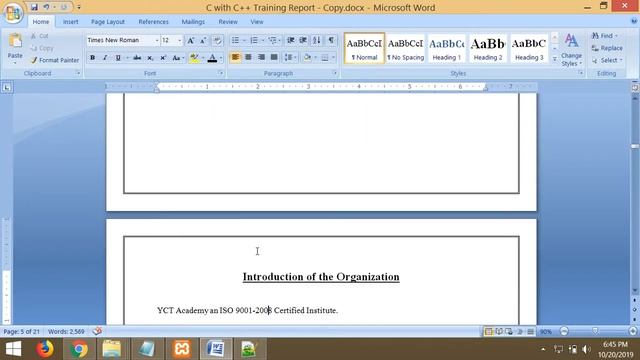Shrink font size icon

[203, 40]
